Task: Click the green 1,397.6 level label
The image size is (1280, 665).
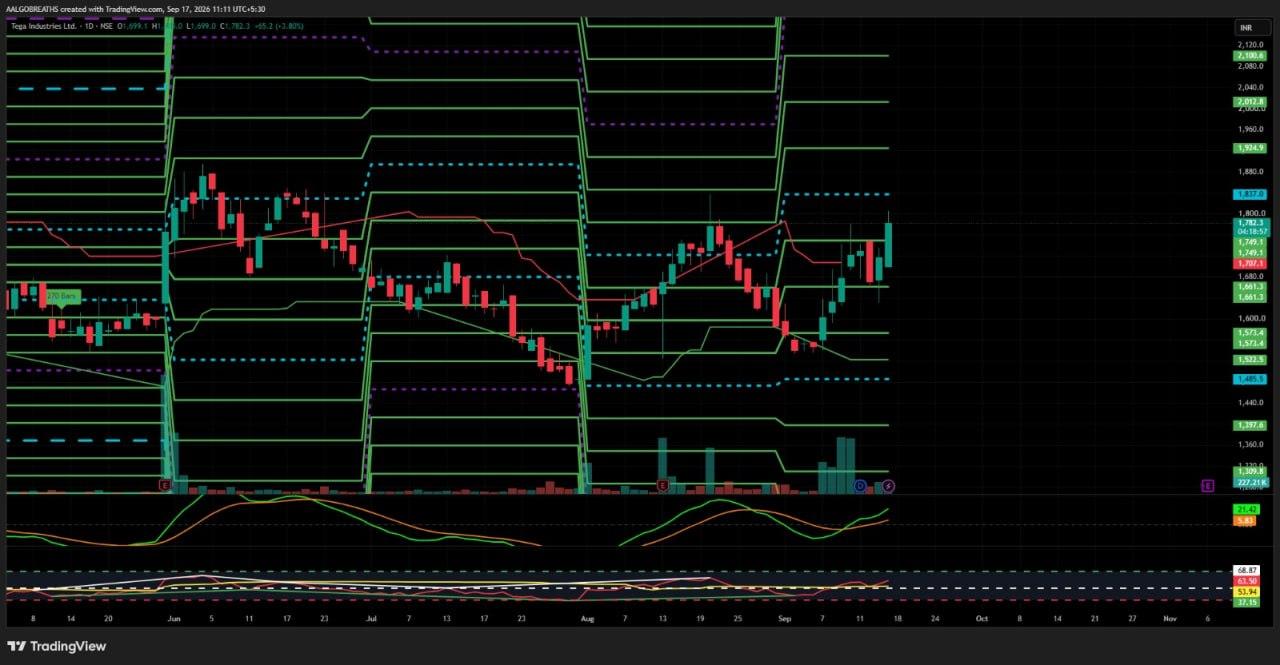Action: [x=1251, y=425]
